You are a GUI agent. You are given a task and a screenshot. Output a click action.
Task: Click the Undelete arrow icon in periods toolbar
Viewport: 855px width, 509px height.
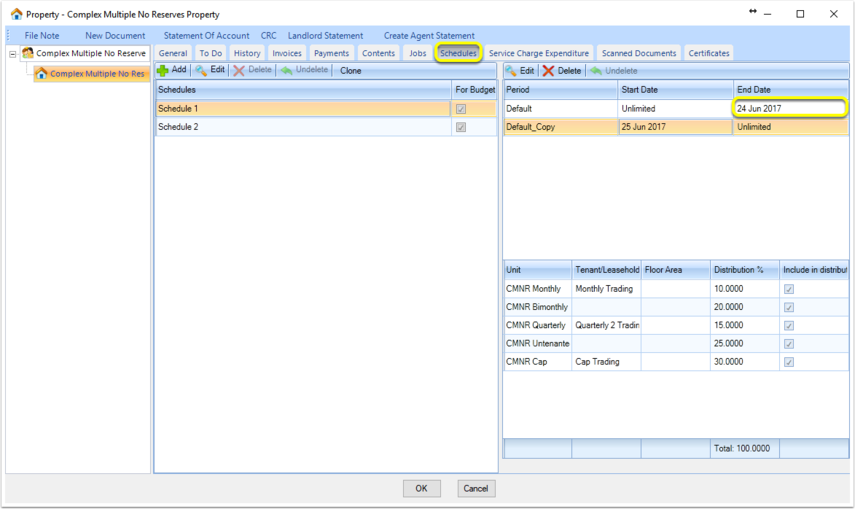(596, 71)
